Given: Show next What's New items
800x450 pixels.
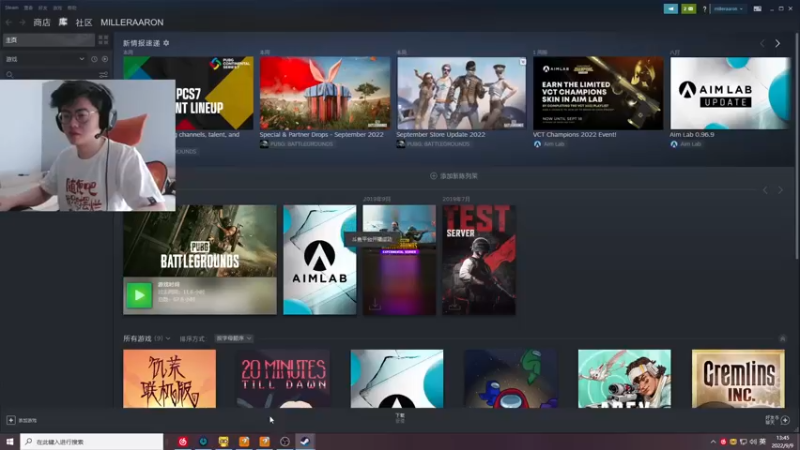Looking at the screenshot, I should (778, 44).
